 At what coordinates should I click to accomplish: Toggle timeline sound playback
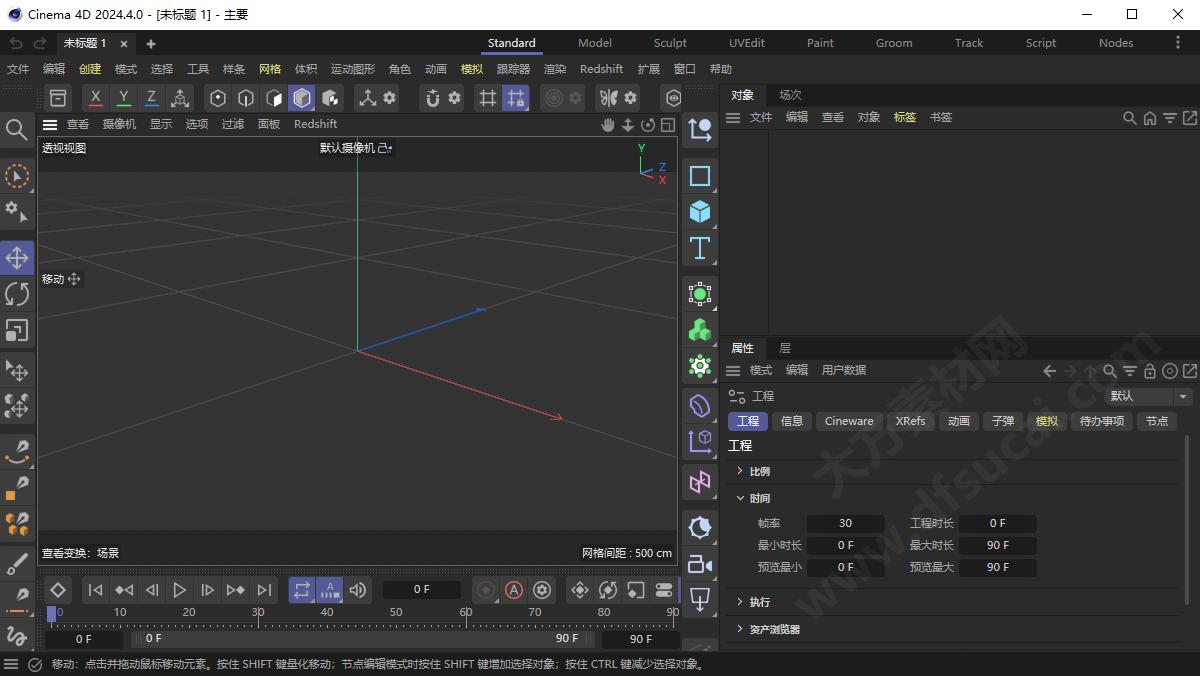point(358,590)
